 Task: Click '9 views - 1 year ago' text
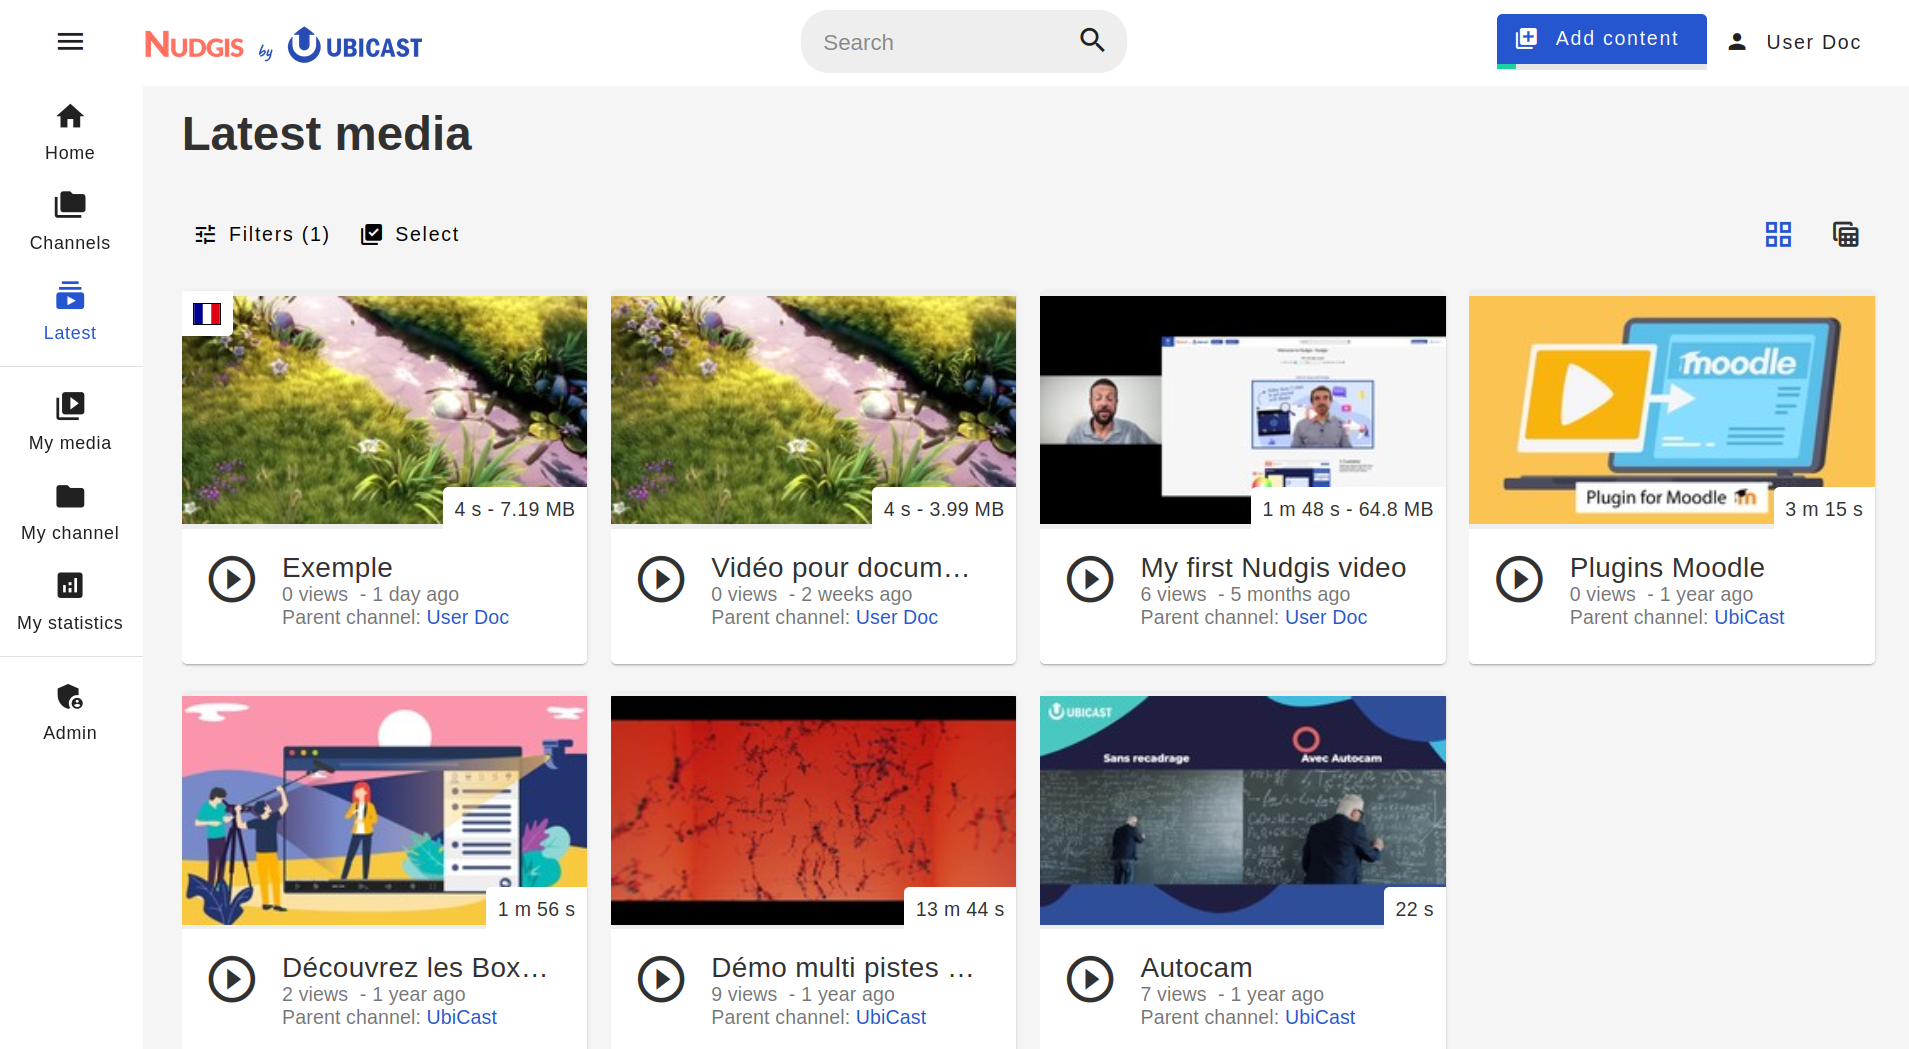pos(802,994)
